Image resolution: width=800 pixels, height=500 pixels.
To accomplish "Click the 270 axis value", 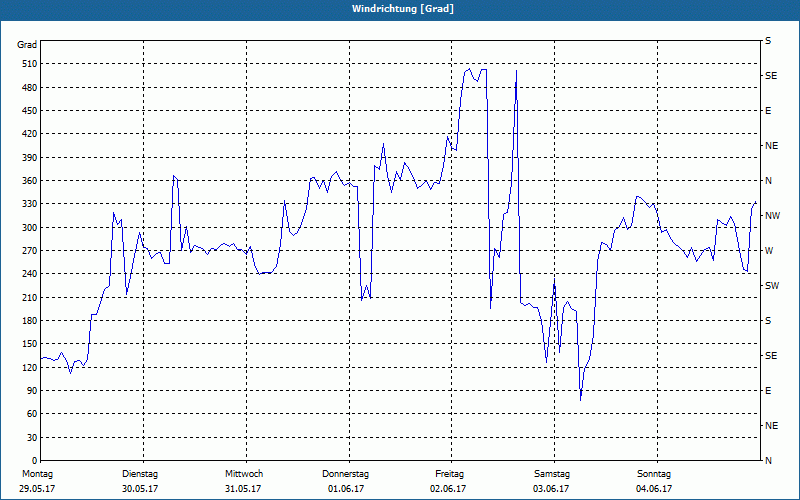I will (x=30, y=251).
